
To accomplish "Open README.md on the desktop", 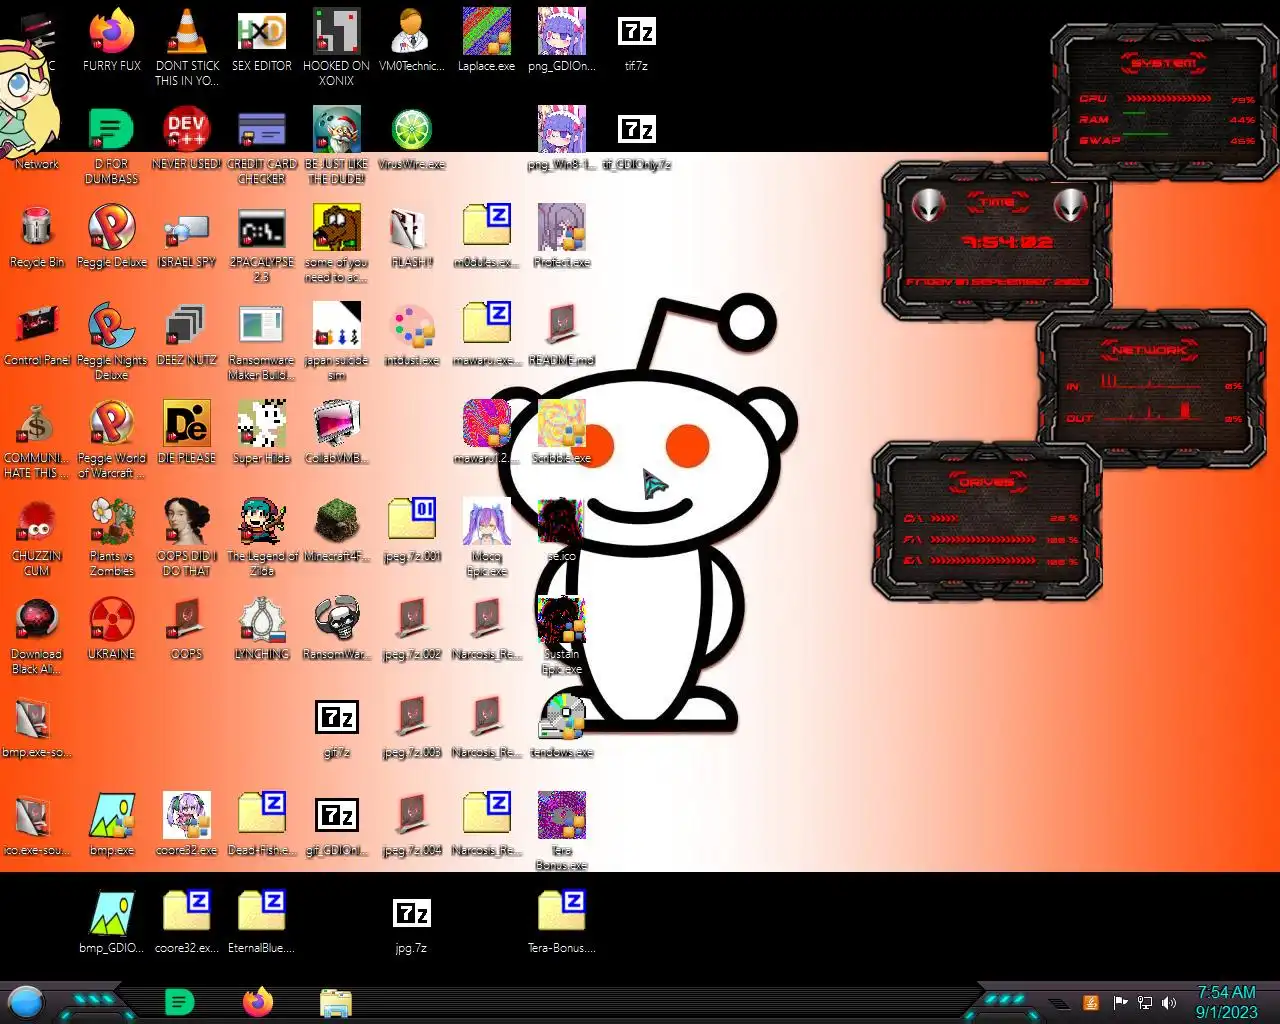I will click(x=562, y=333).
